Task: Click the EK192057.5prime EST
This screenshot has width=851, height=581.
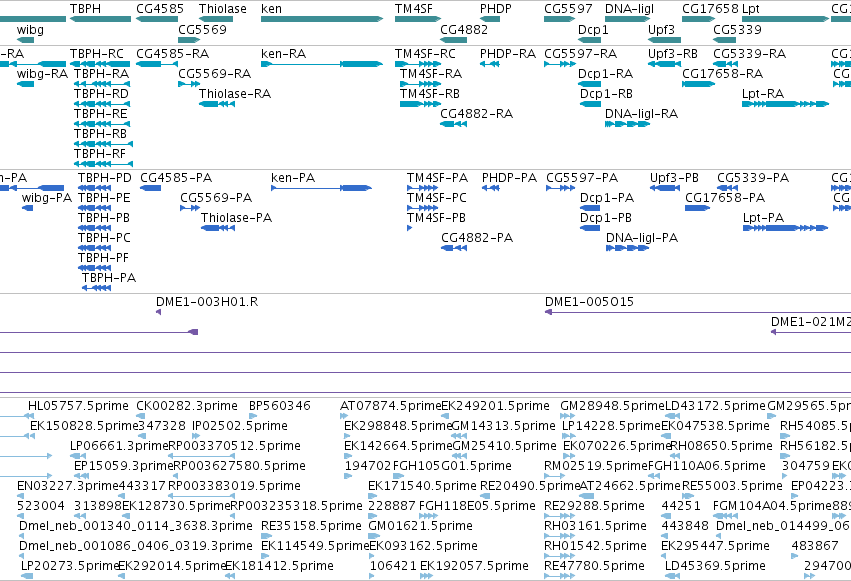Action: coord(427,576)
